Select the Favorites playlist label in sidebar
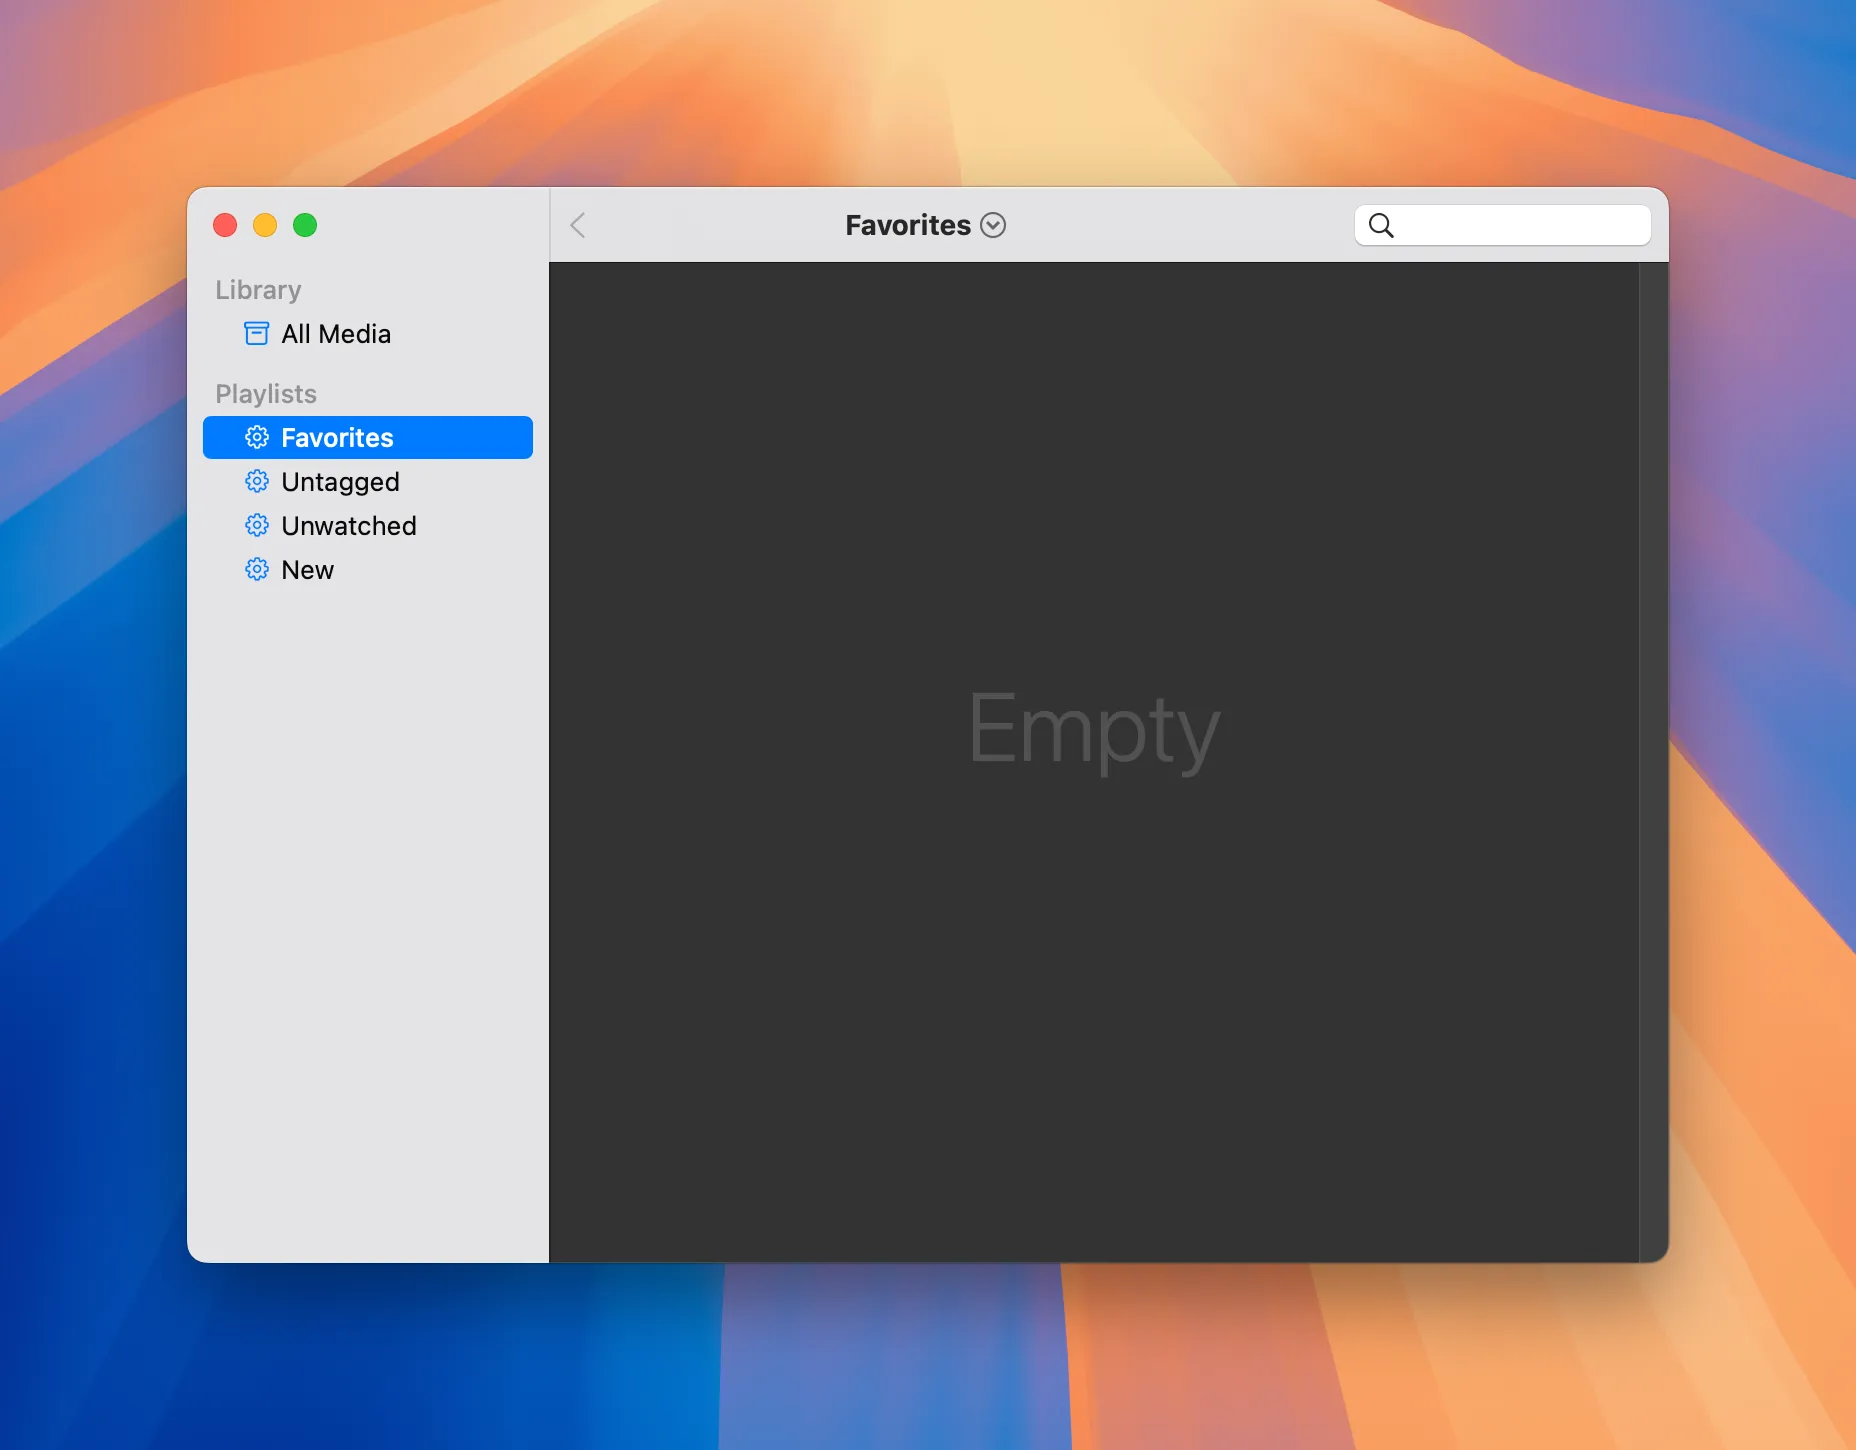 tap(337, 438)
